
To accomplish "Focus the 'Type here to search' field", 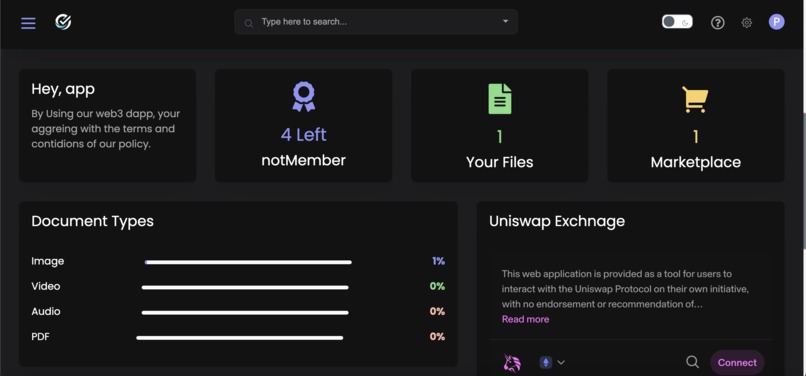I will click(x=376, y=22).
